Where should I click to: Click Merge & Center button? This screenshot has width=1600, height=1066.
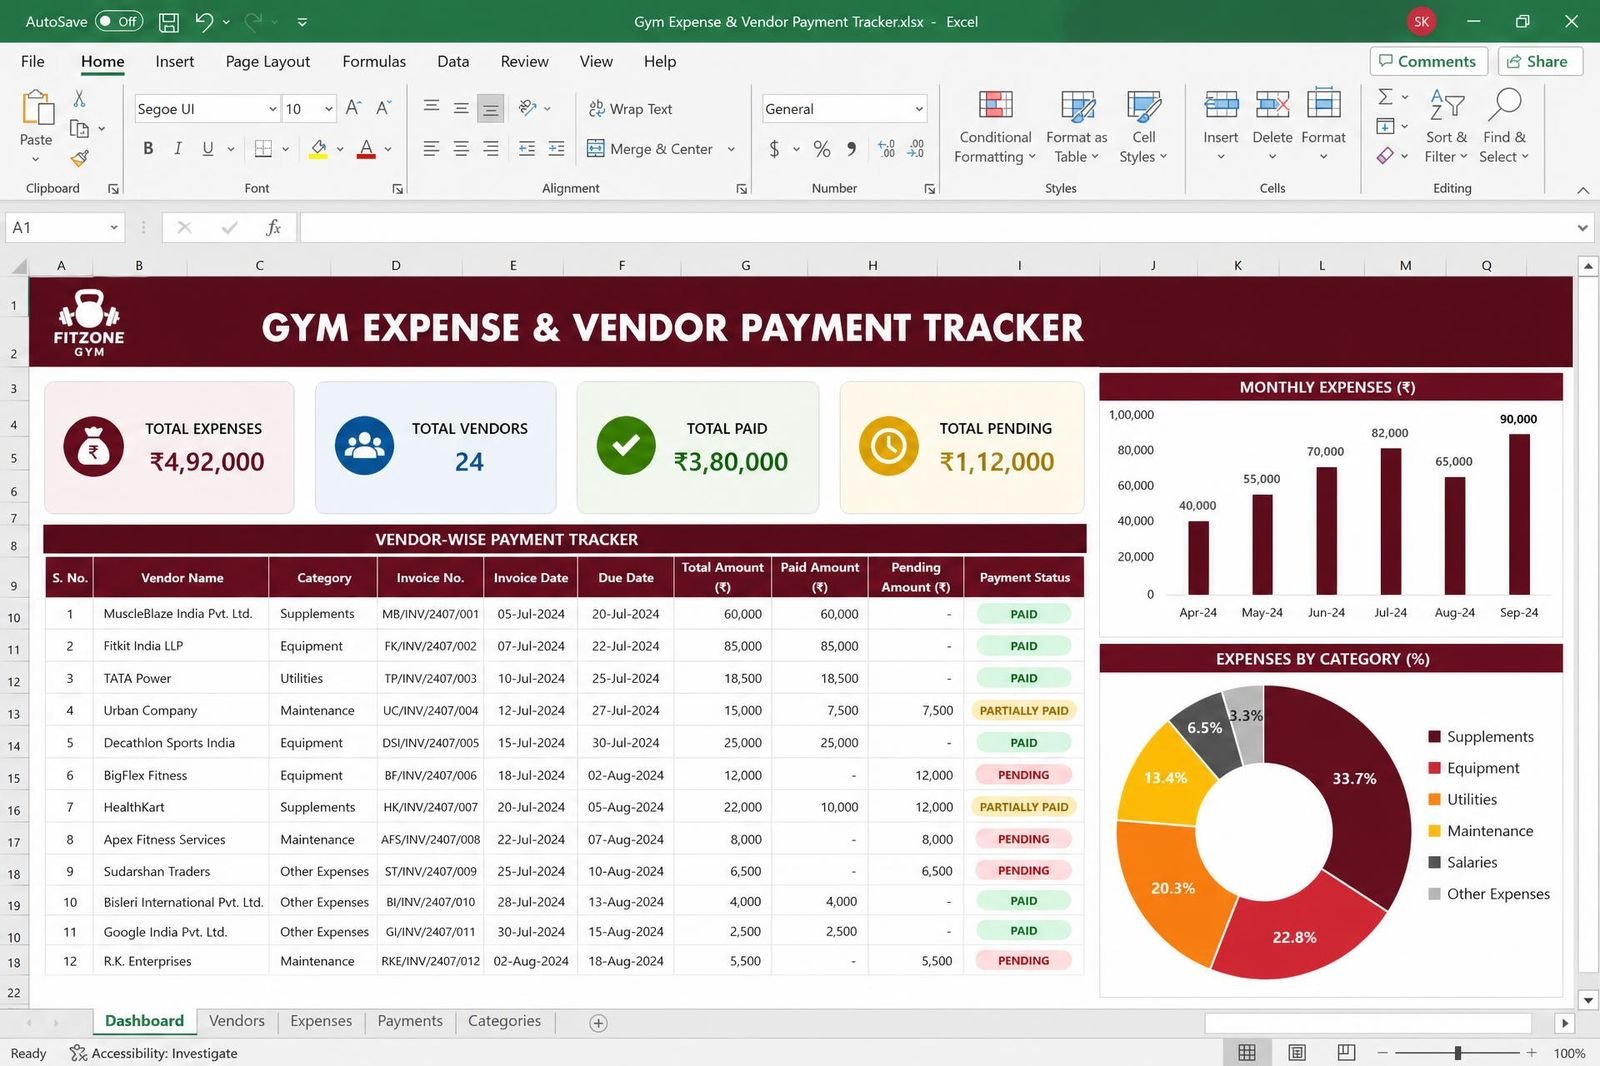(x=650, y=148)
